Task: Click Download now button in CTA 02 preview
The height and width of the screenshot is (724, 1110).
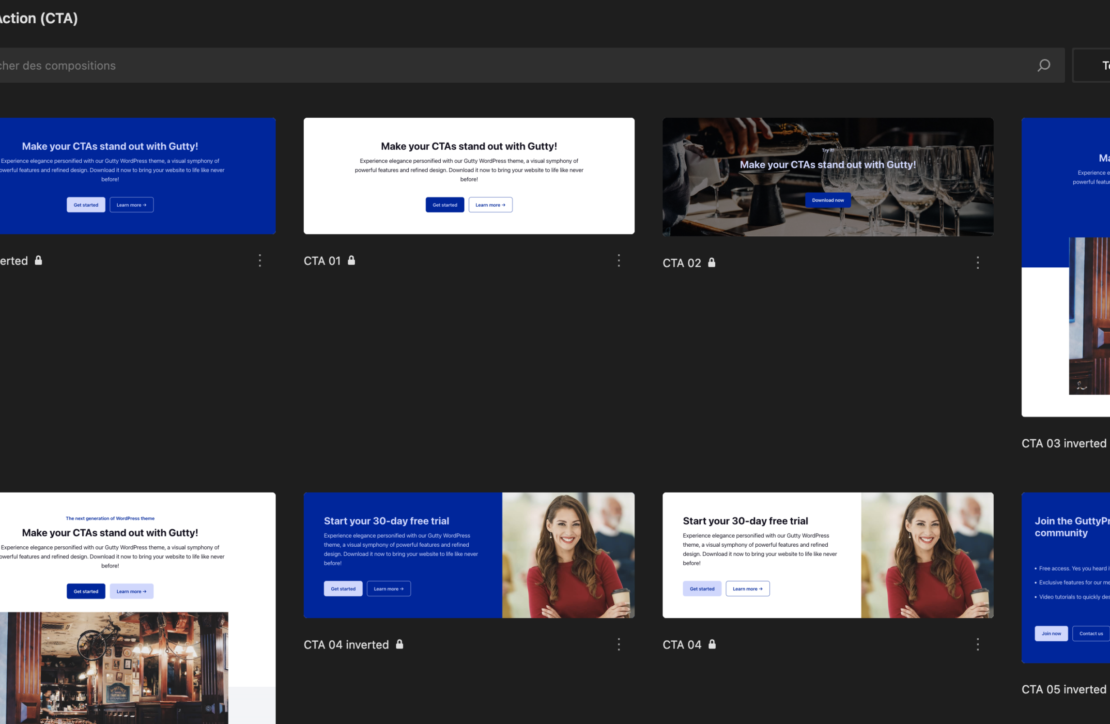Action: coord(828,200)
